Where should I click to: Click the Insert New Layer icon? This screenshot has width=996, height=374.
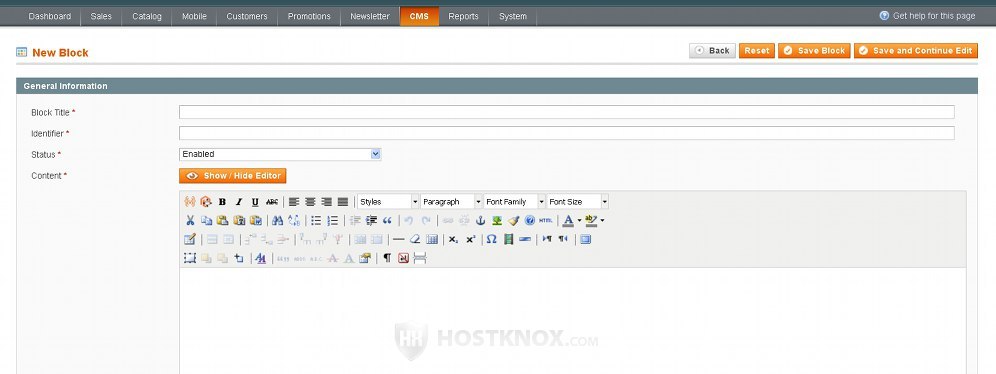(190, 258)
